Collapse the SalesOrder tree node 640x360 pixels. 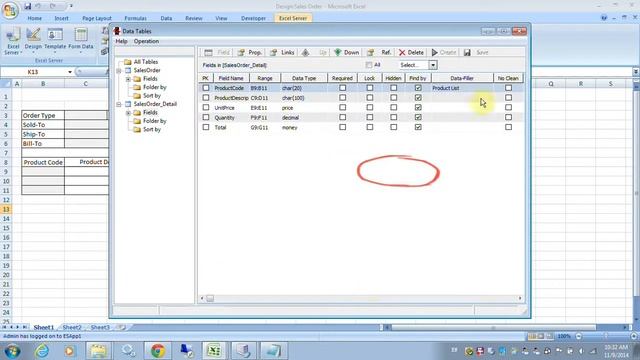pos(119,71)
